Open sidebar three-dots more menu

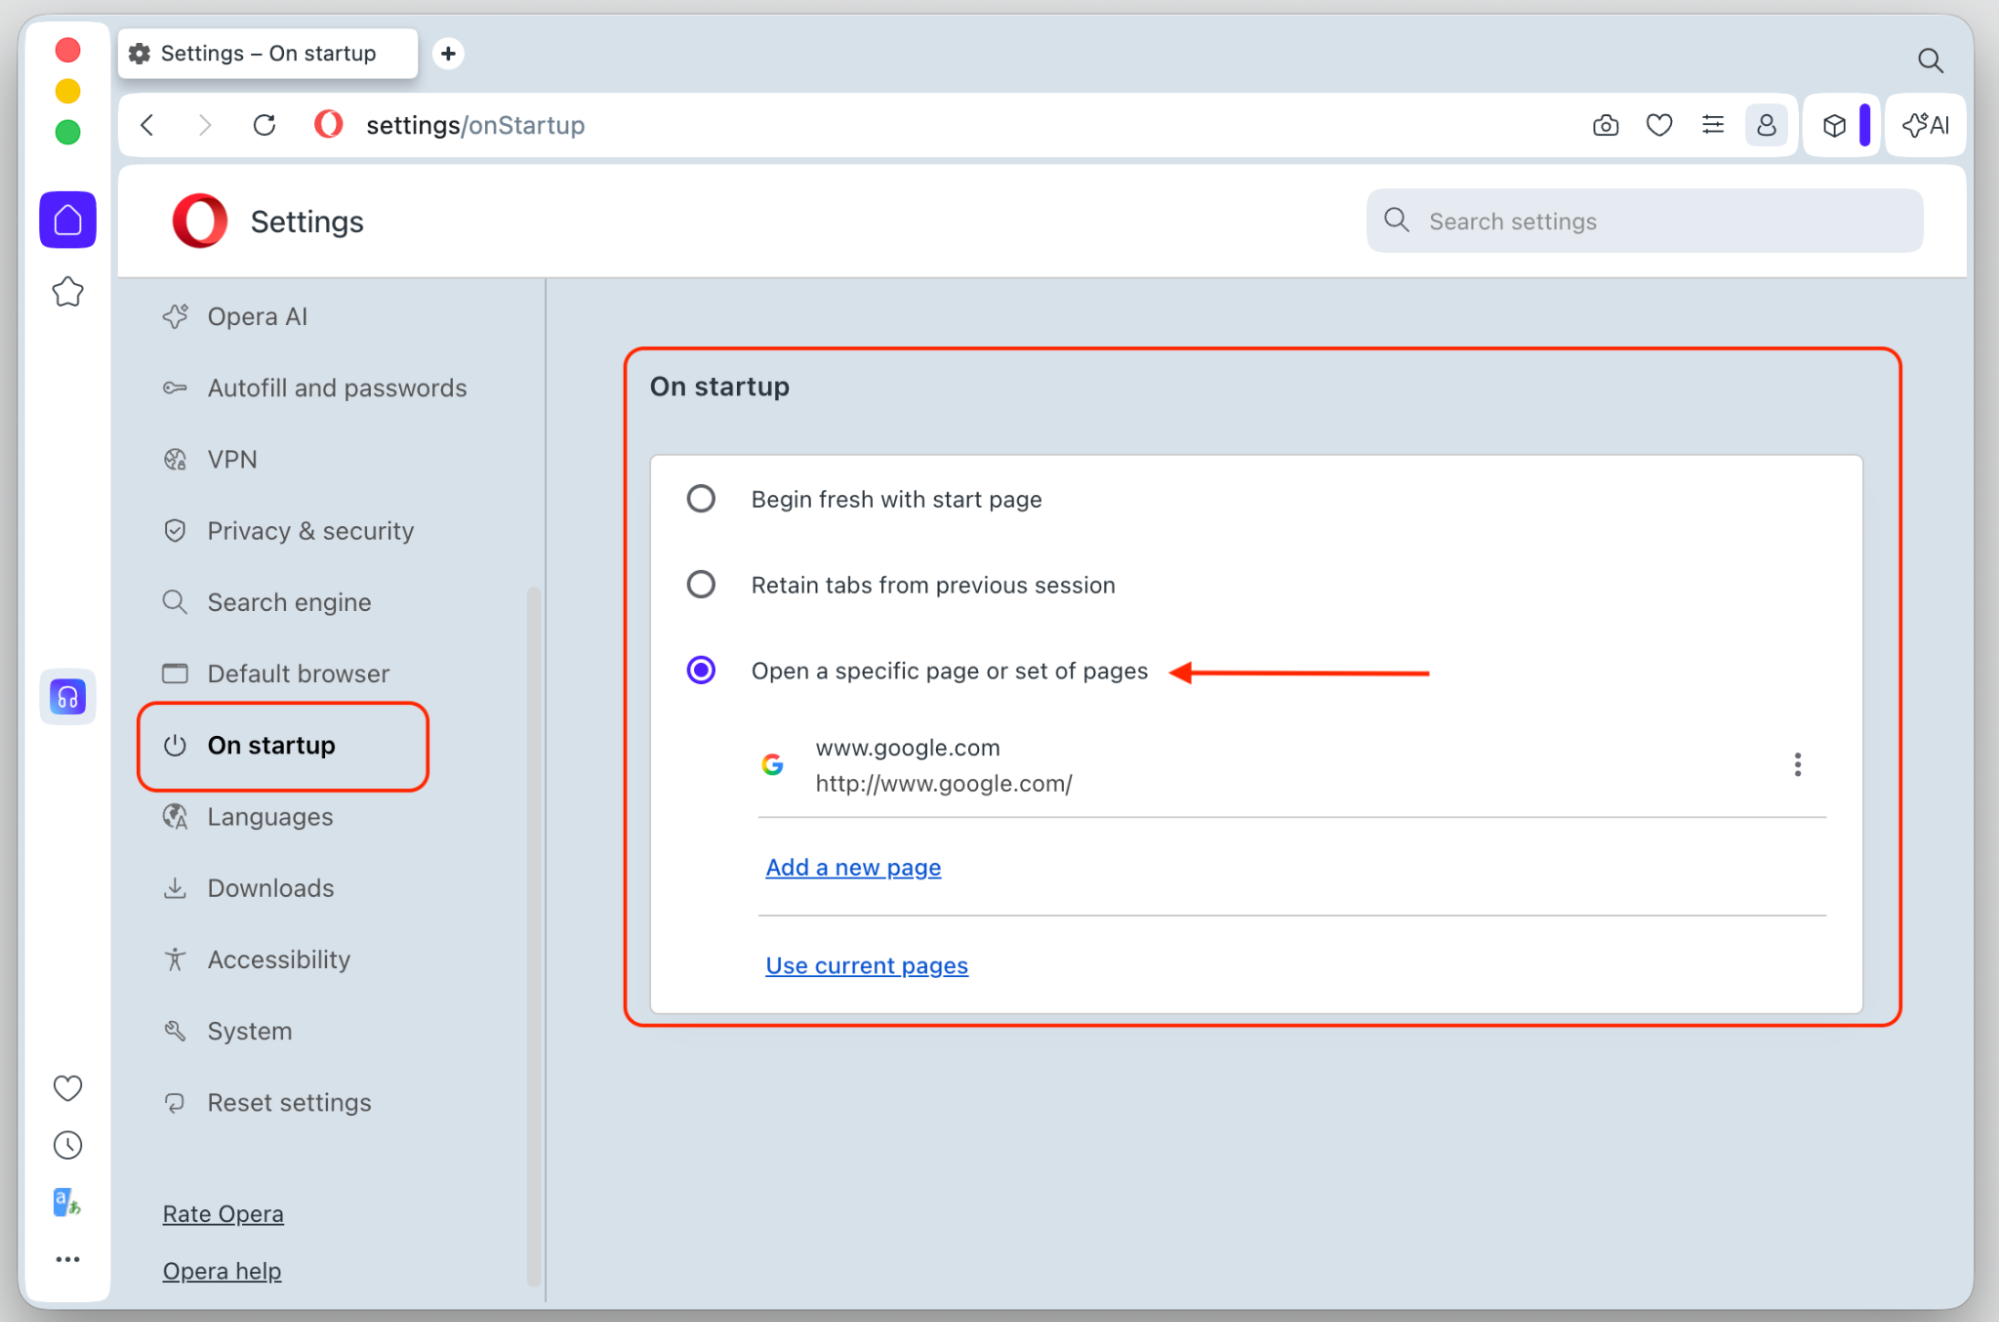click(68, 1259)
